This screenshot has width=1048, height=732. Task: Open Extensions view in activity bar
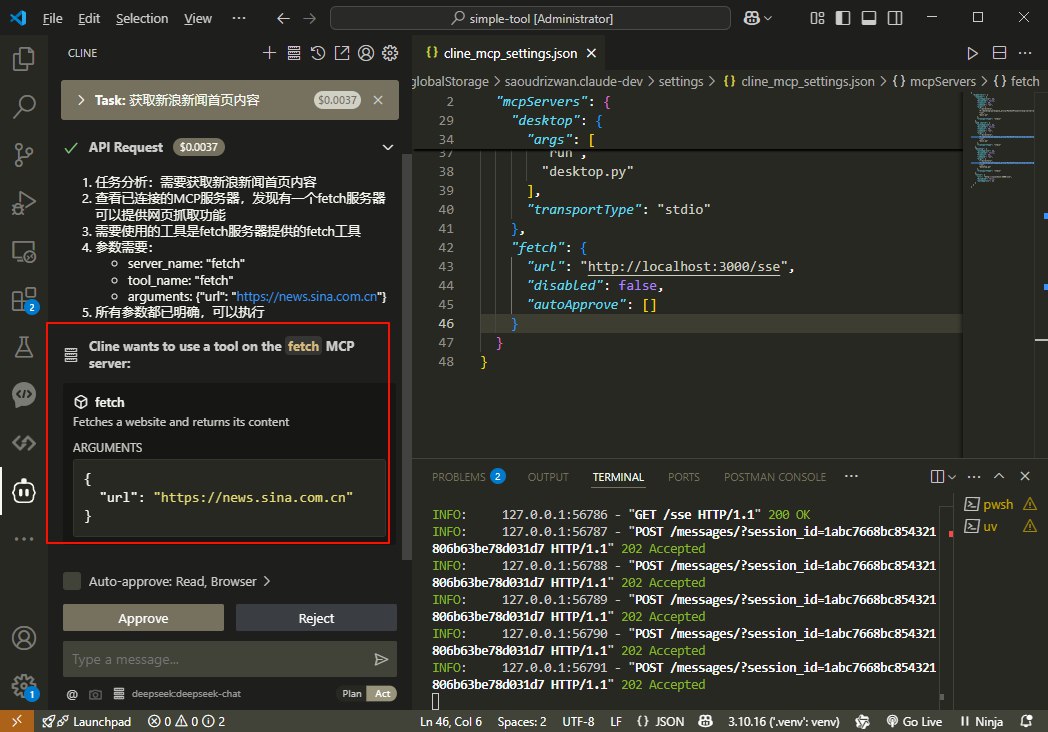[23, 299]
